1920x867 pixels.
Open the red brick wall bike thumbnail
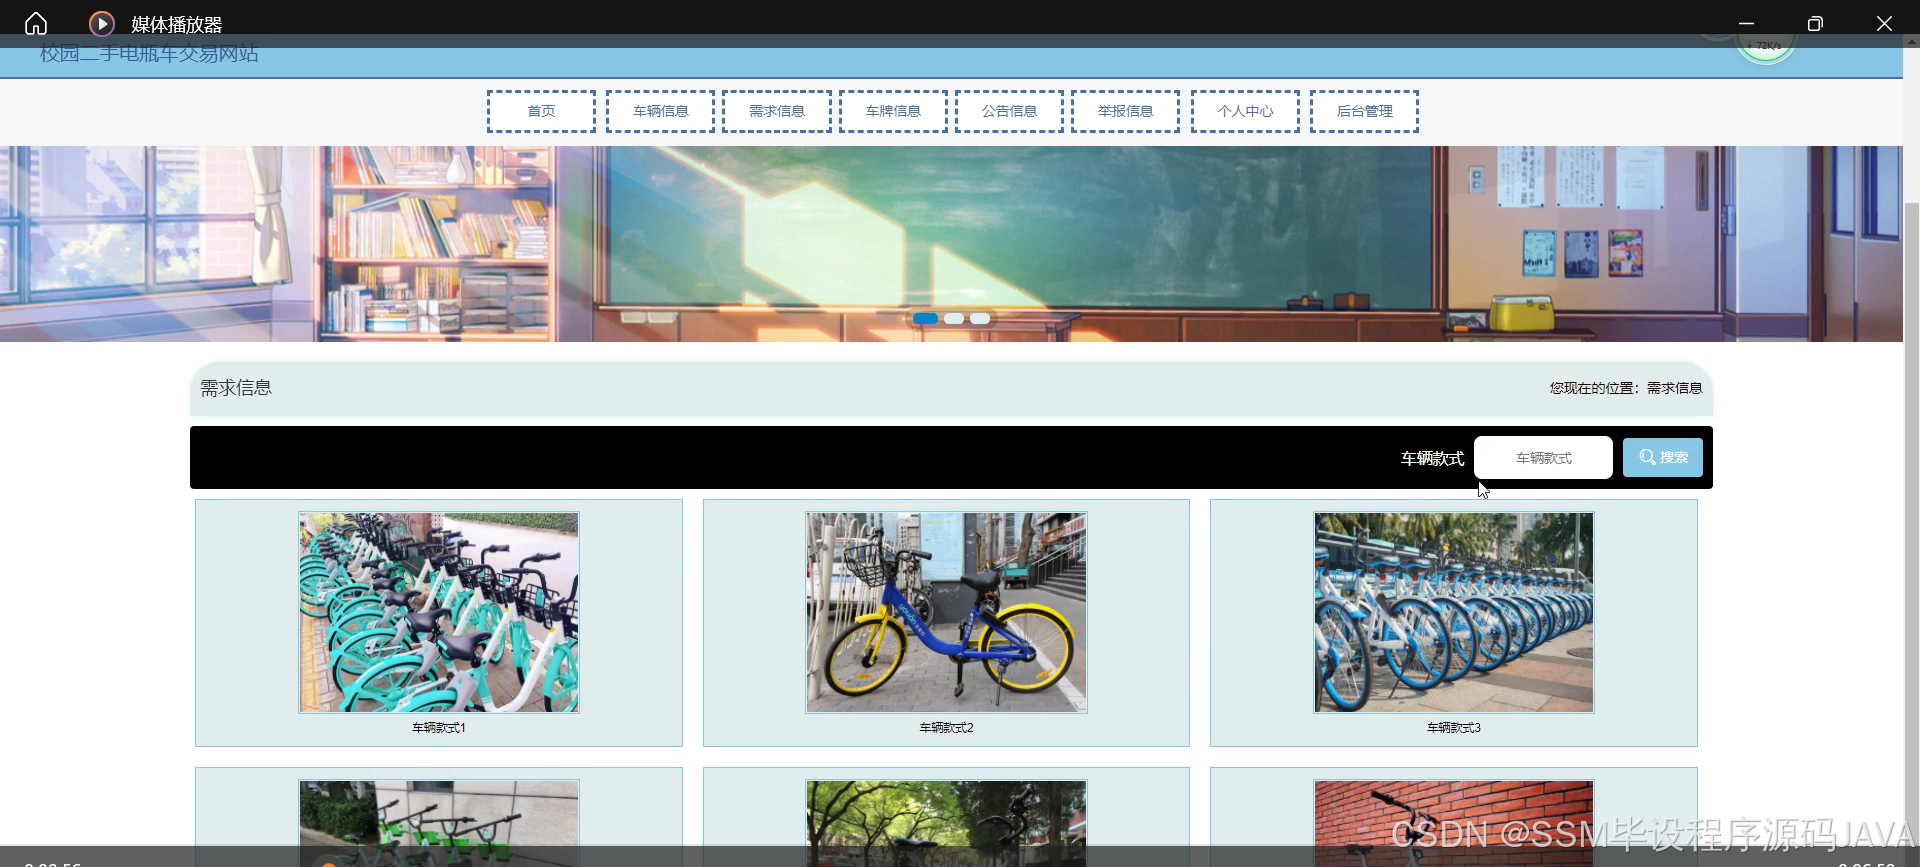1454,823
